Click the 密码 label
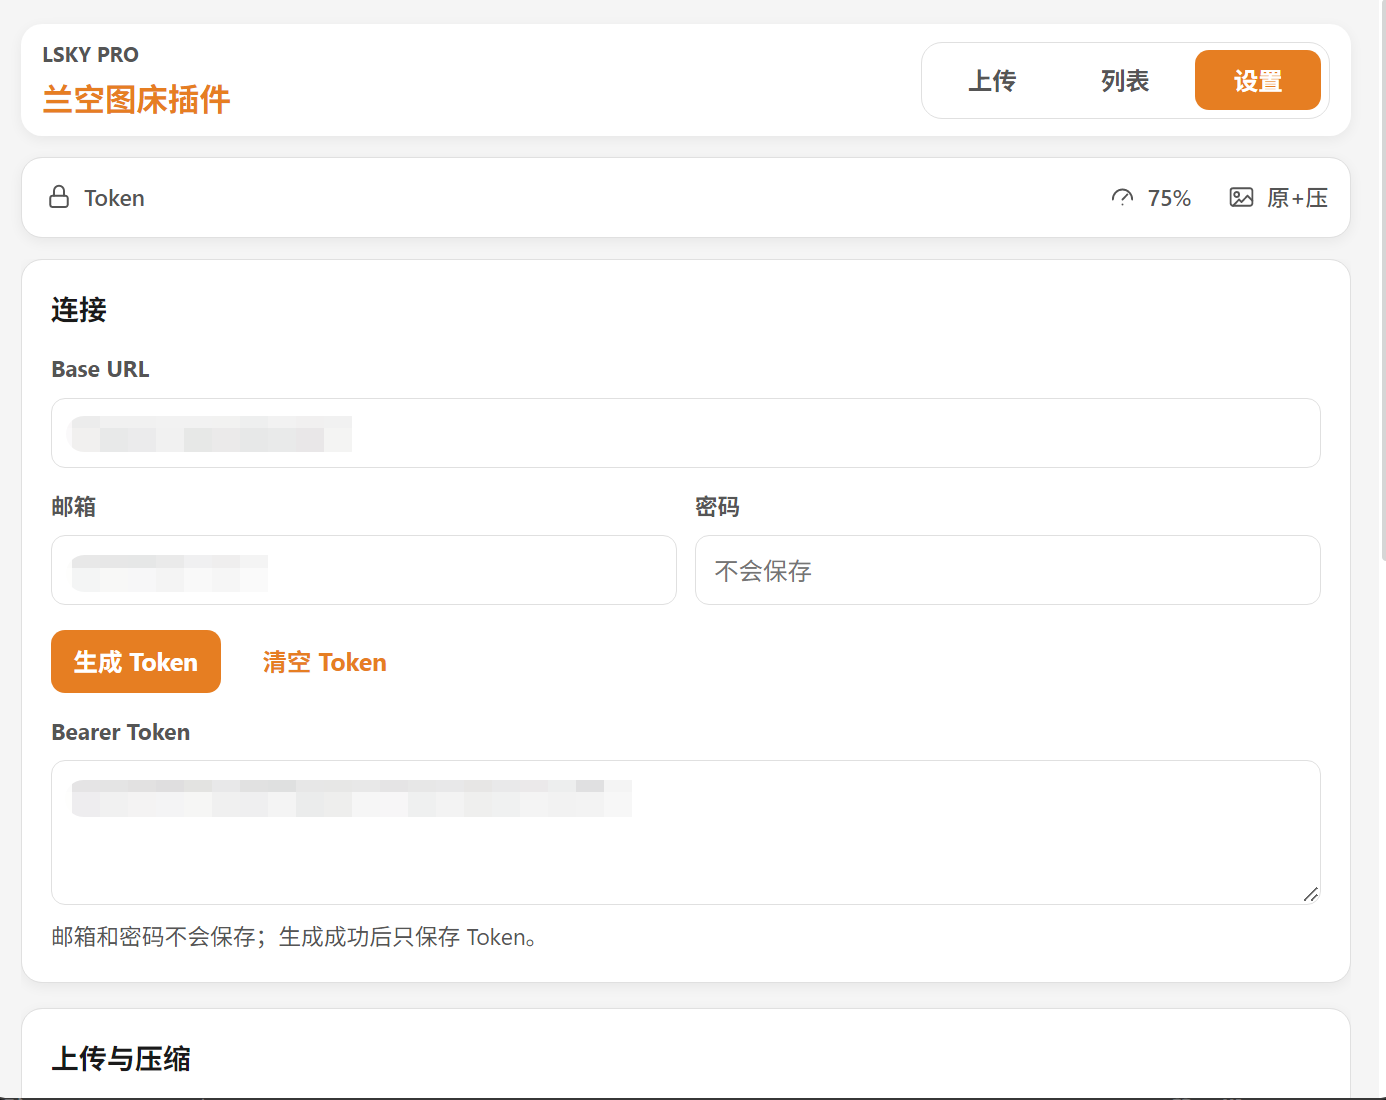 click(717, 507)
